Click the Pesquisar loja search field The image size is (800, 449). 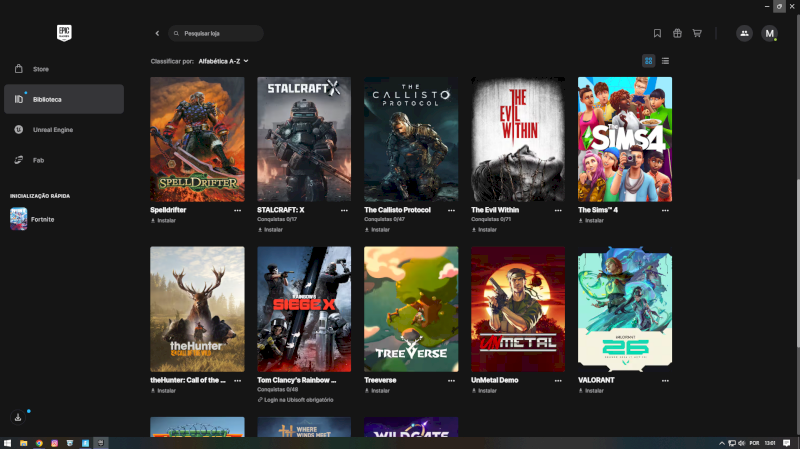[x=216, y=33]
